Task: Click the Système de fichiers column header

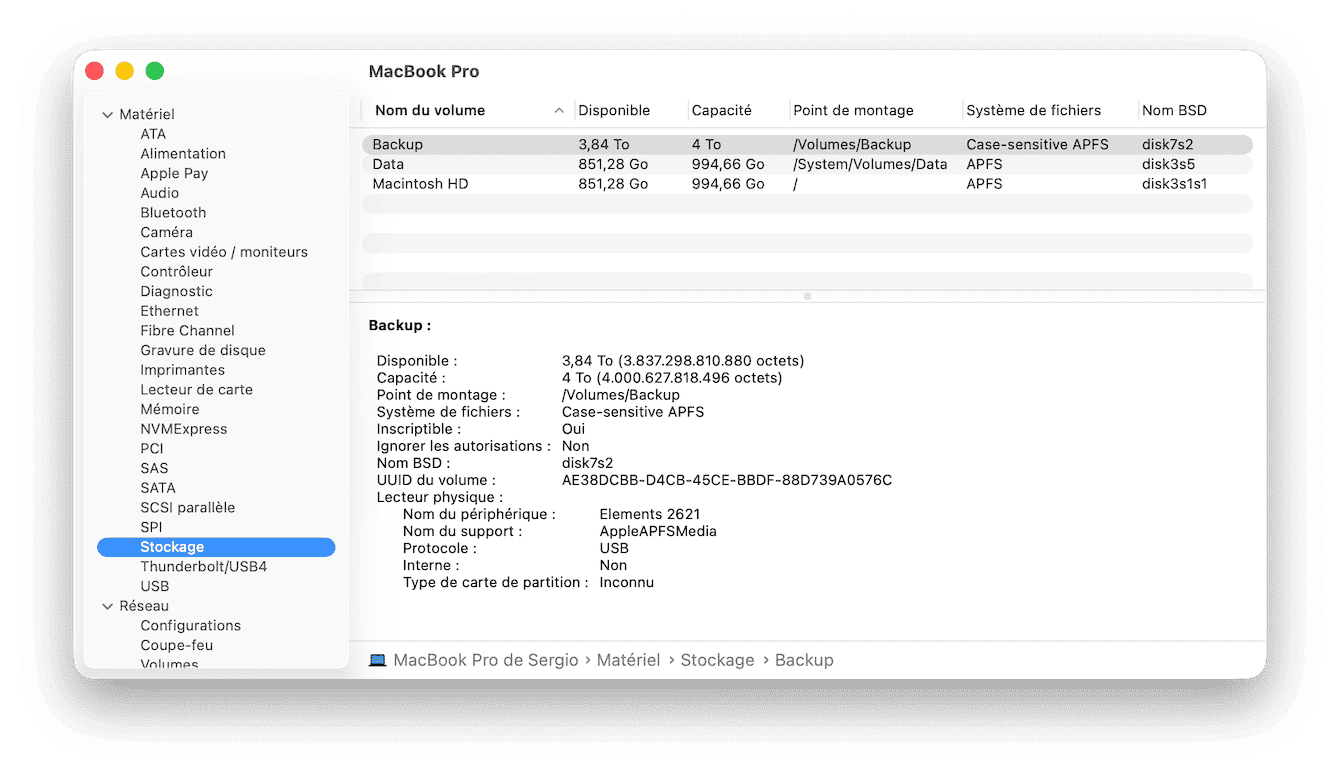Action: pyautogui.click(x=1034, y=110)
